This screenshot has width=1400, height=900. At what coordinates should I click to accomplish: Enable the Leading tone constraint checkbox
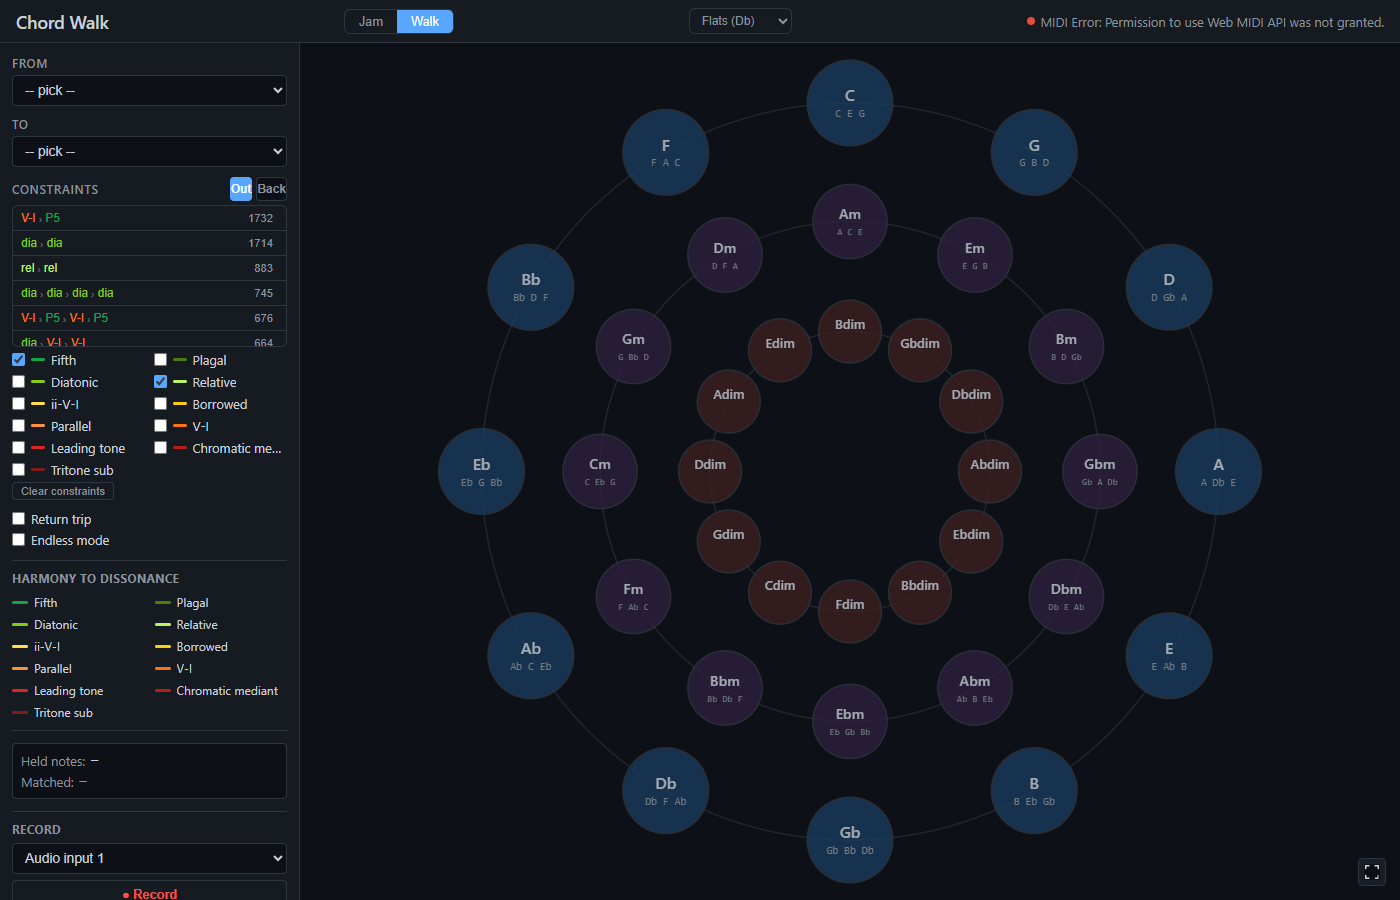click(18, 448)
